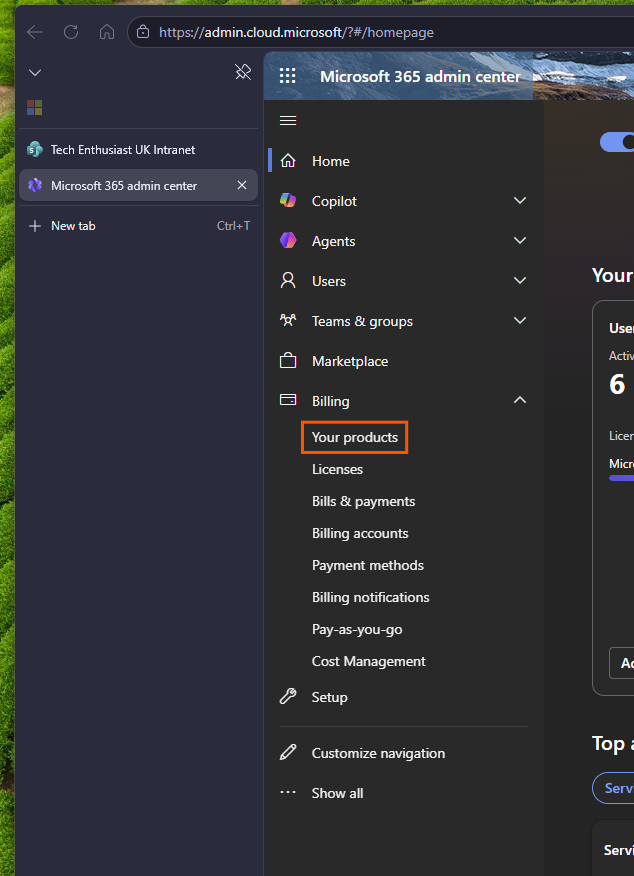Click the Microsoft 365 admin center title

[x=420, y=77]
